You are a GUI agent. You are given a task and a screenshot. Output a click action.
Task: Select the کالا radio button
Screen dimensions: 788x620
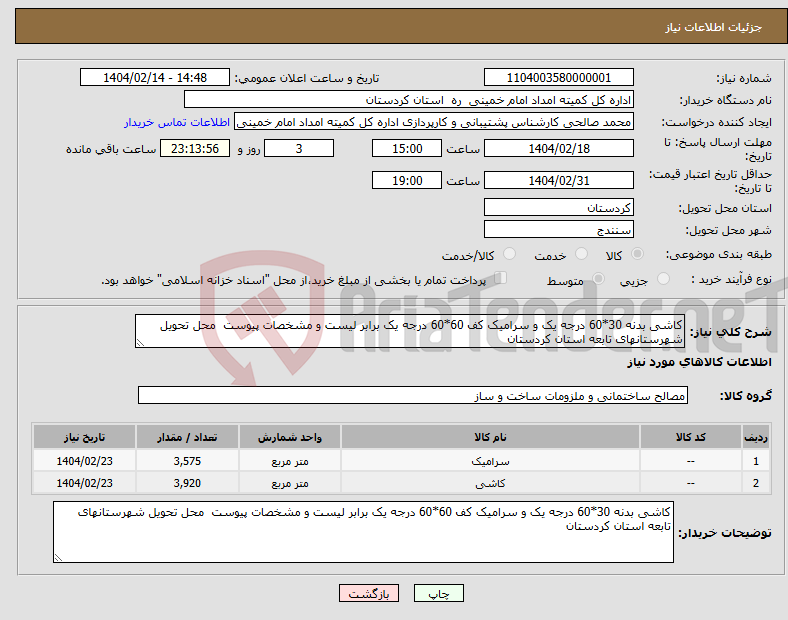coord(637,254)
